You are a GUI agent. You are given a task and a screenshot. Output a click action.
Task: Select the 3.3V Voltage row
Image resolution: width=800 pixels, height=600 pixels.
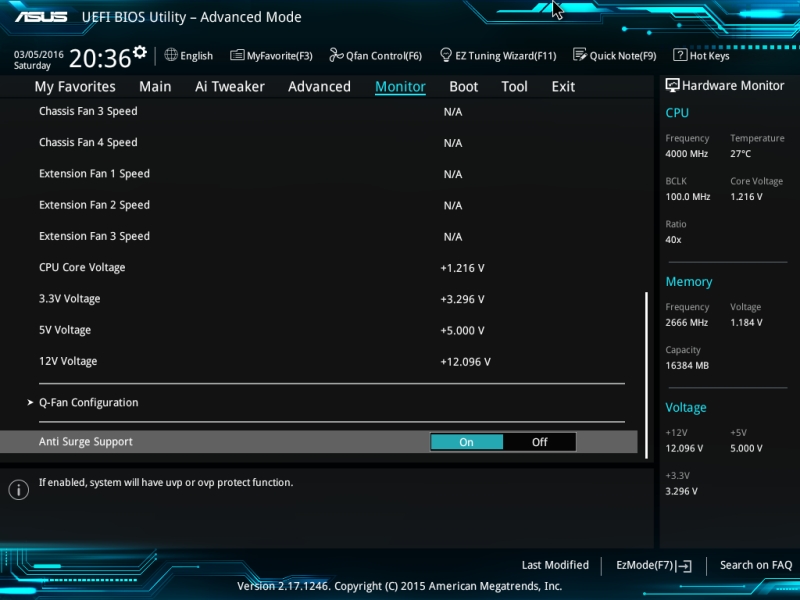[319, 299]
